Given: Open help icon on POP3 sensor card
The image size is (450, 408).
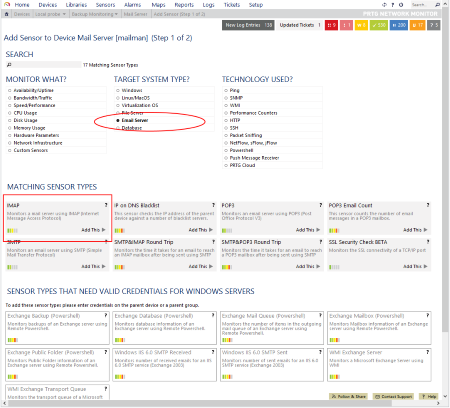Looking at the screenshot, I should [x=321, y=205].
